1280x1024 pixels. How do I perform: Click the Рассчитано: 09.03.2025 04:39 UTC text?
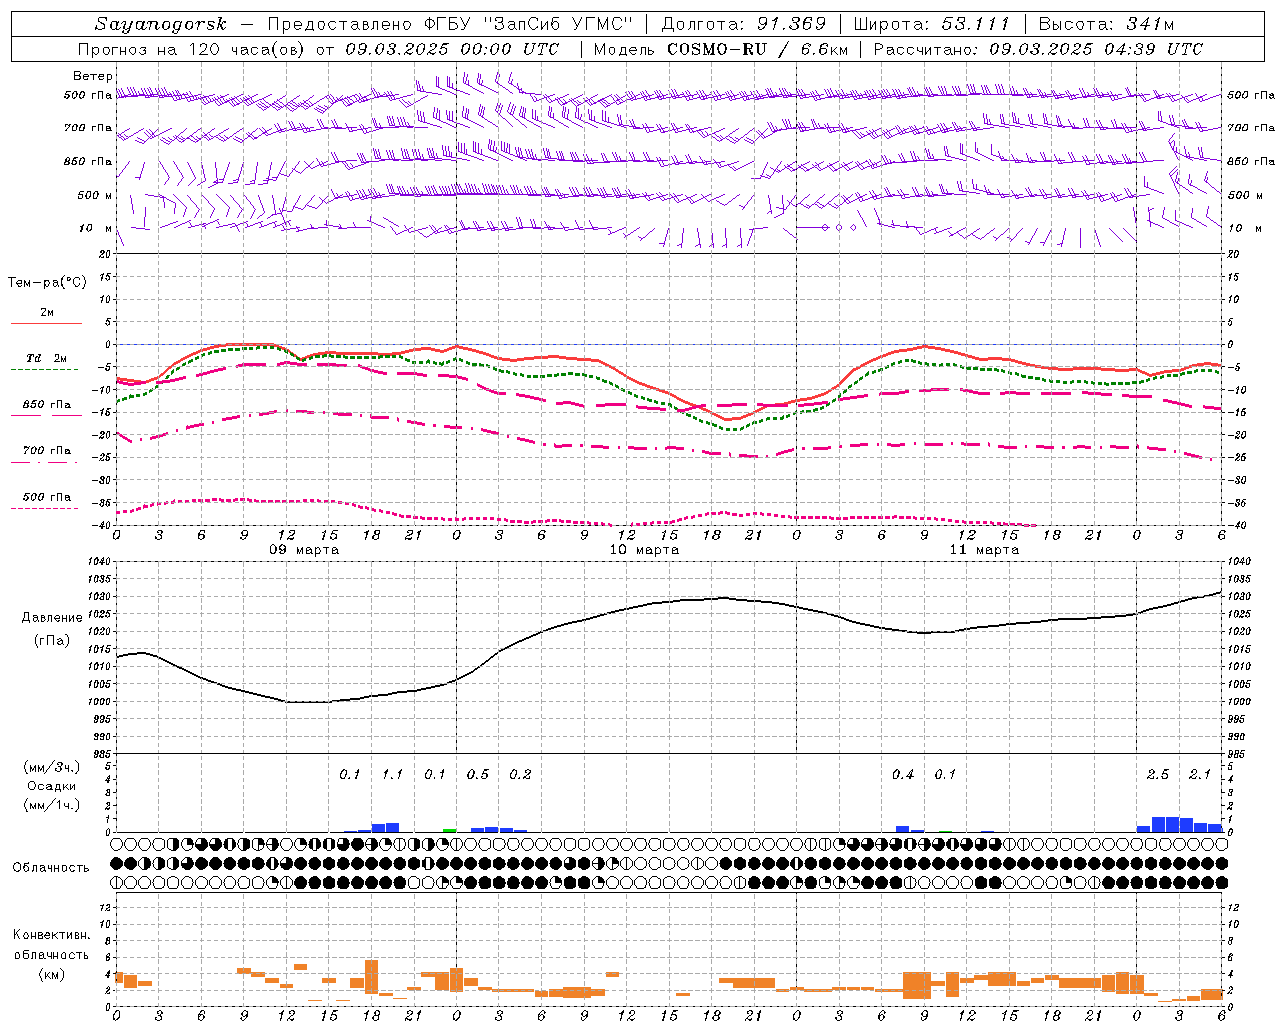pyautogui.click(x=1038, y=49)
